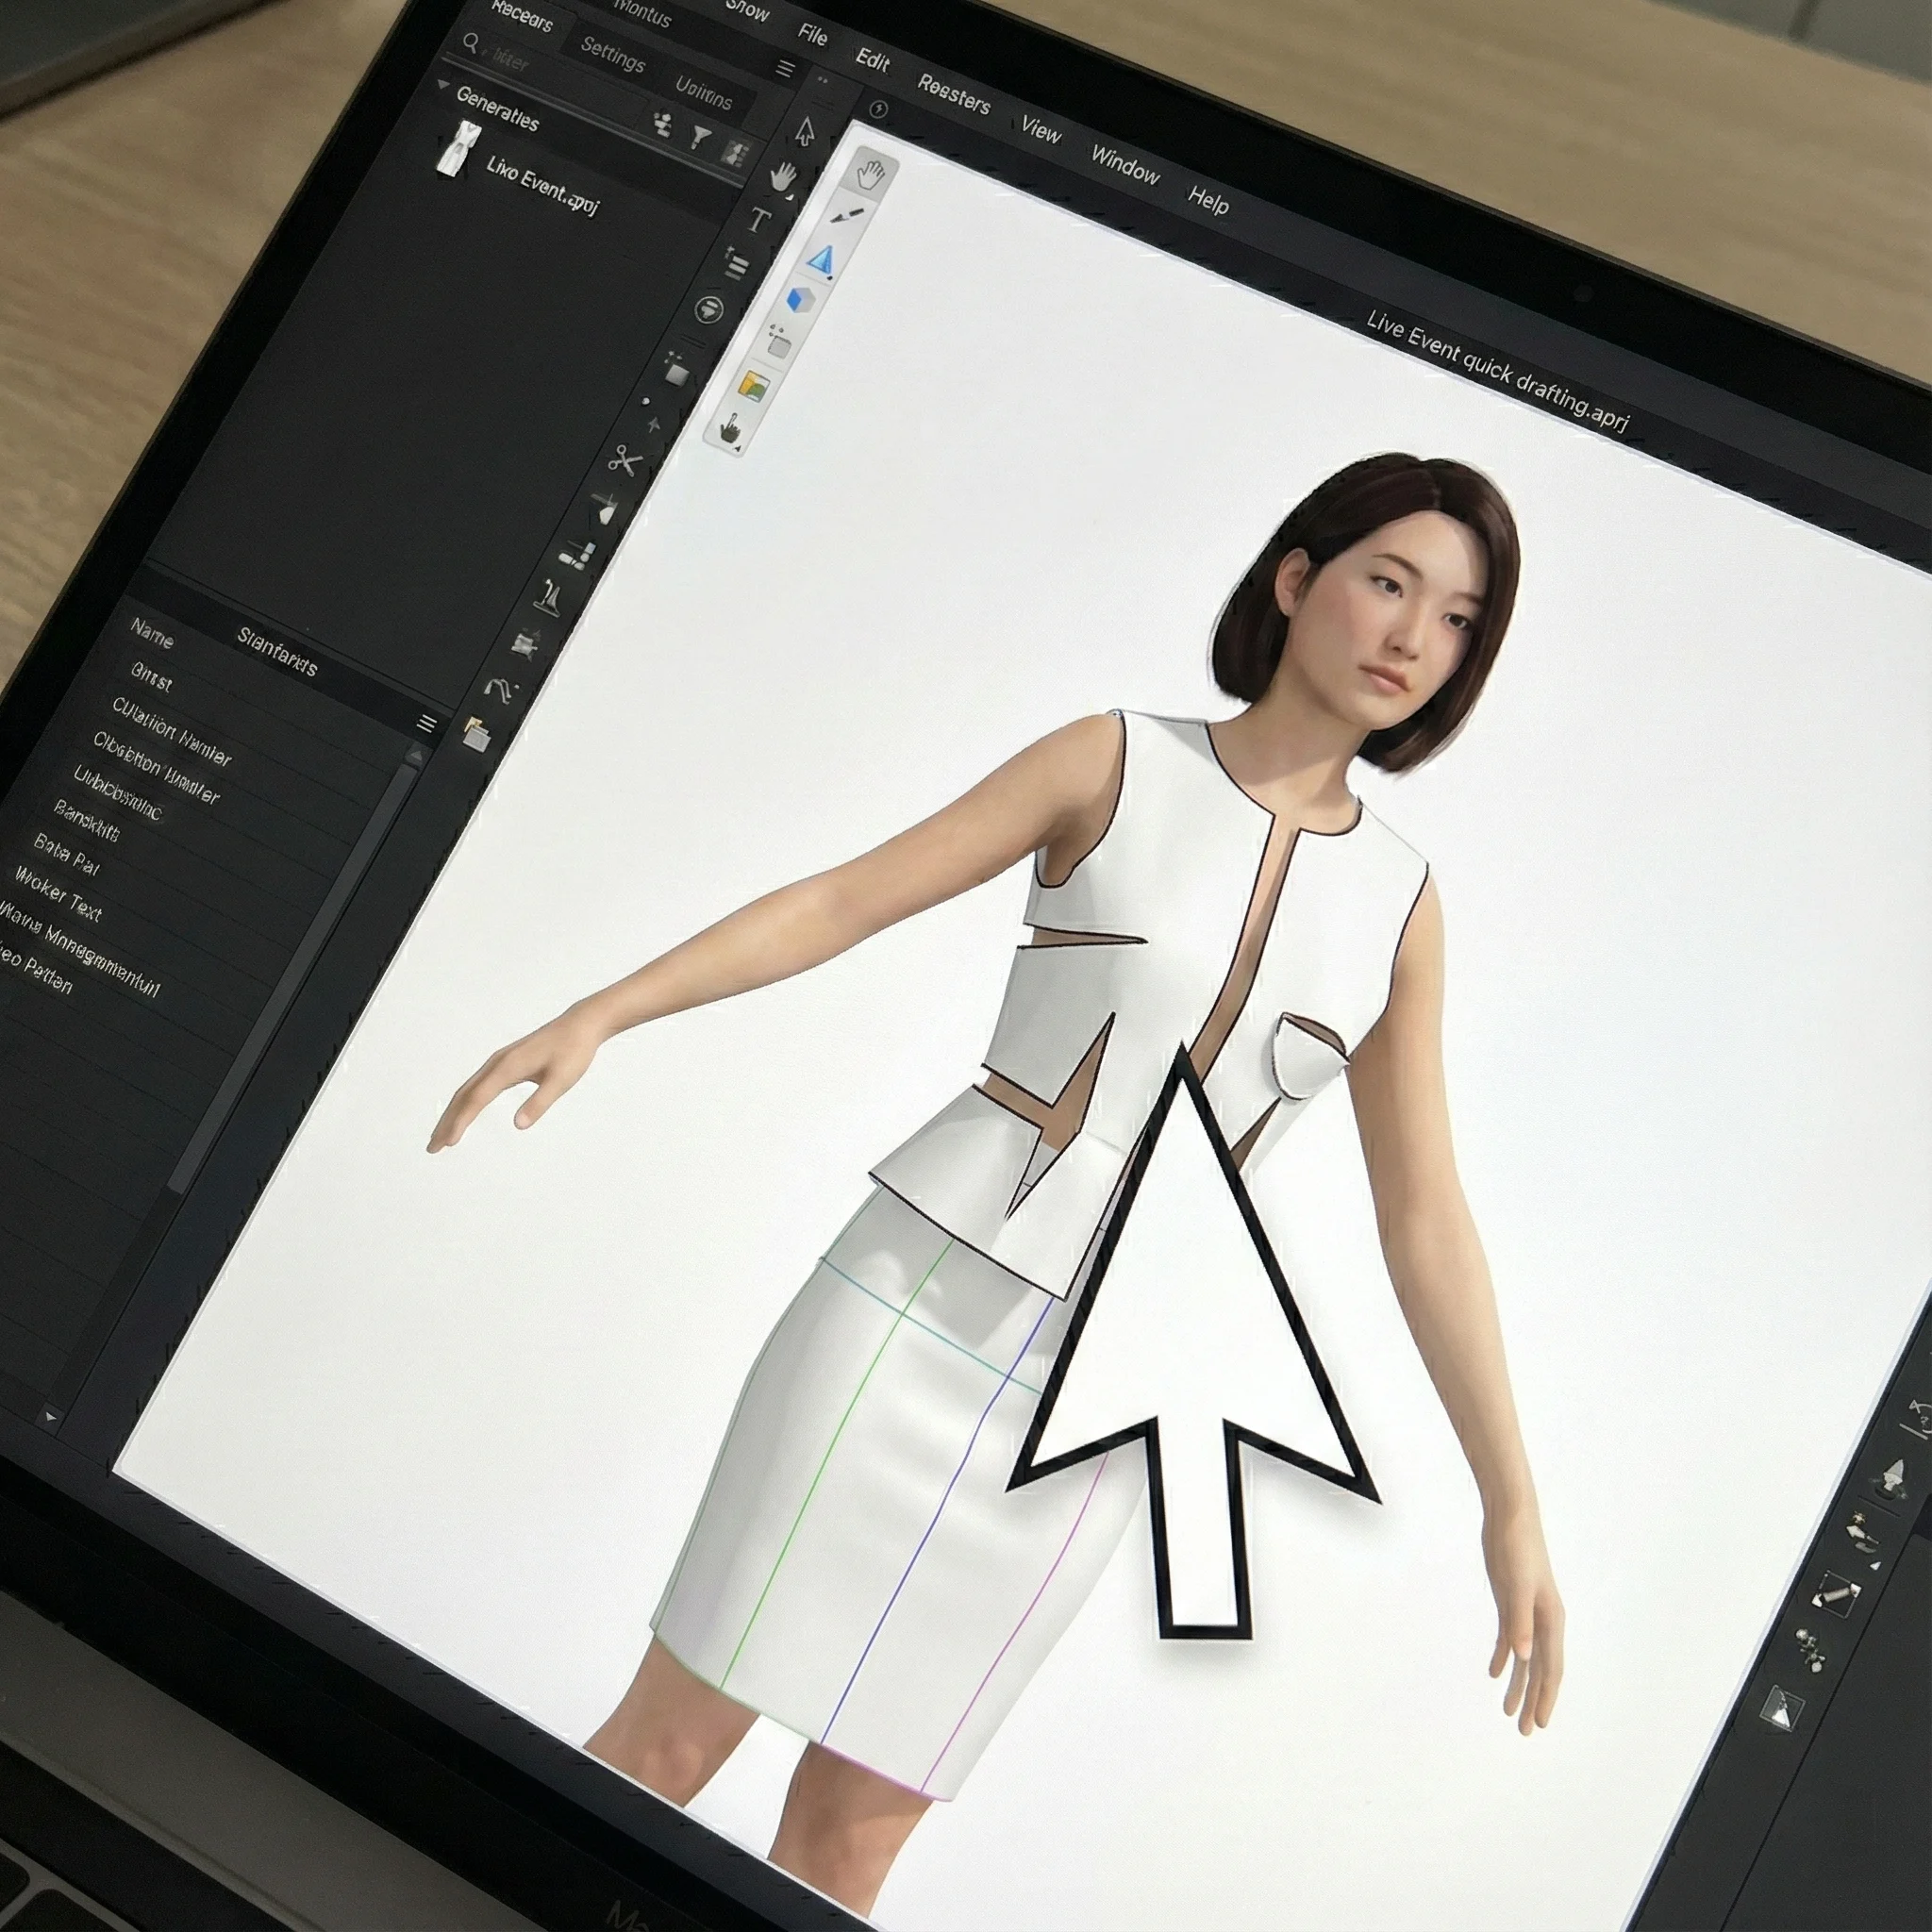Select the Live Event.aprj file thumbnail

[459, 150]
